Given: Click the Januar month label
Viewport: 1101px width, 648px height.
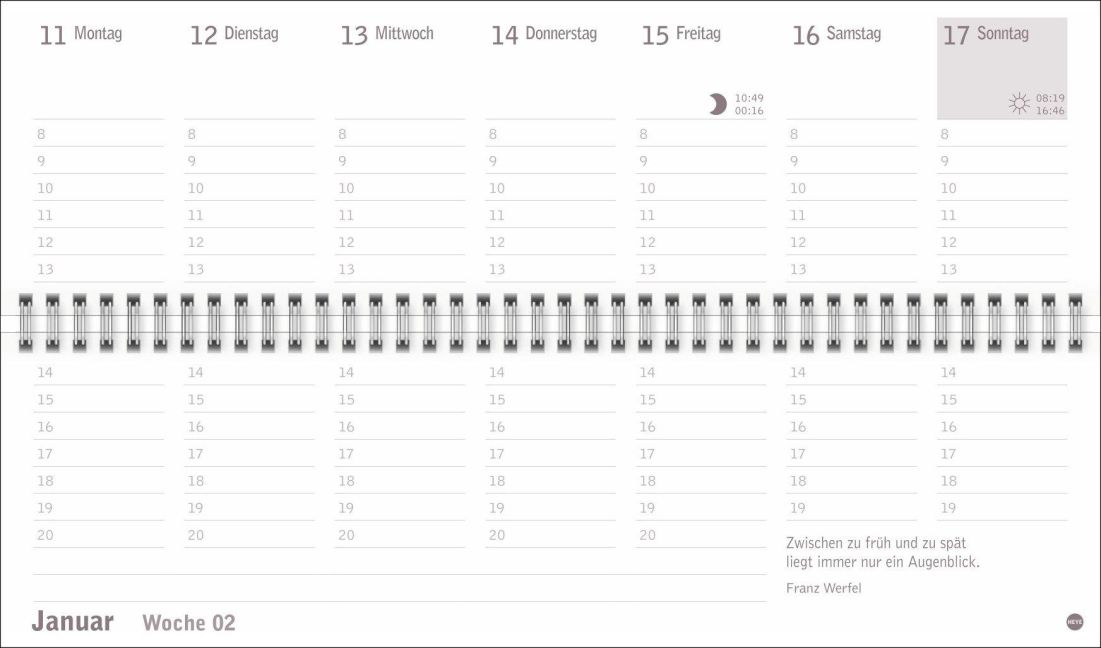Looking at the screenshot, I should tap(73, 621).
